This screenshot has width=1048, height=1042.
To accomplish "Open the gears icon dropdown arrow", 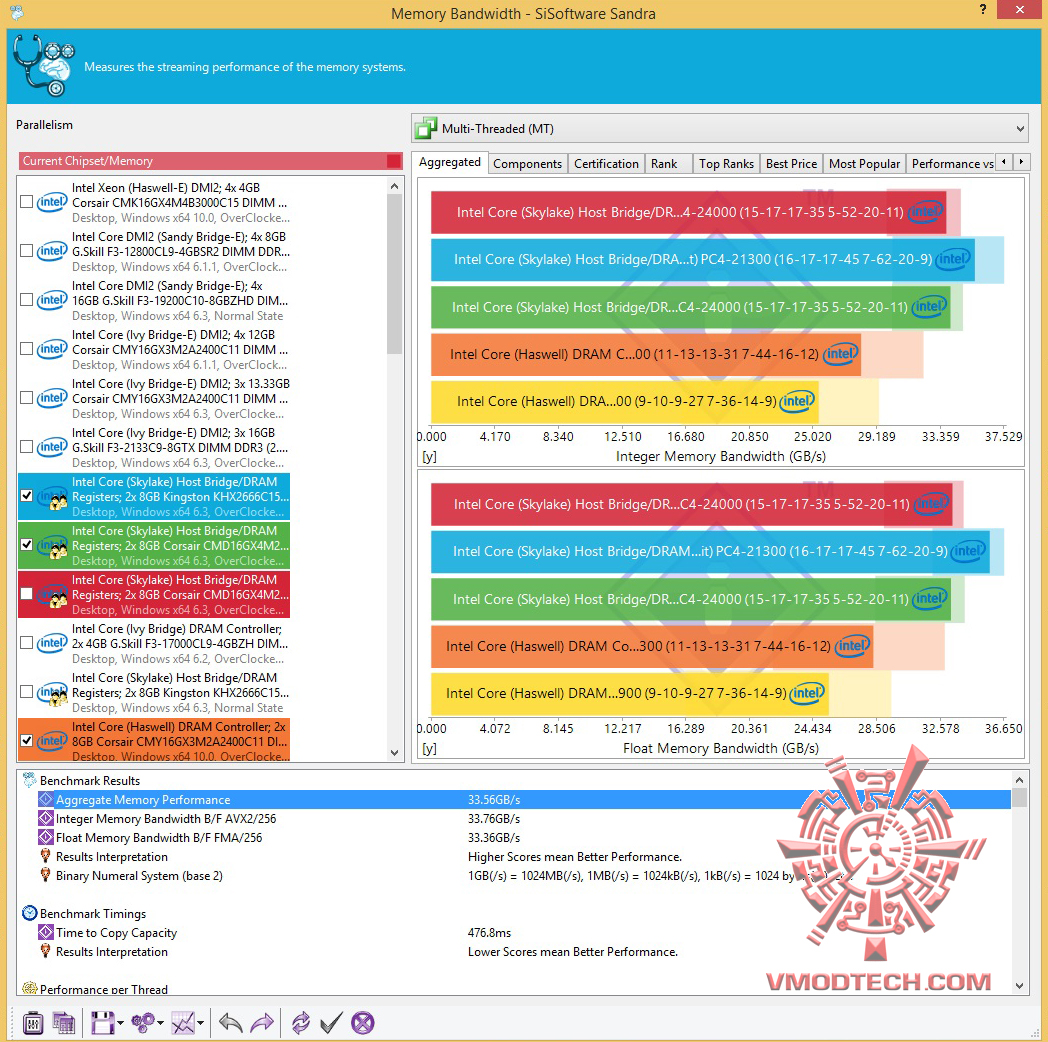I will 160,1023.
